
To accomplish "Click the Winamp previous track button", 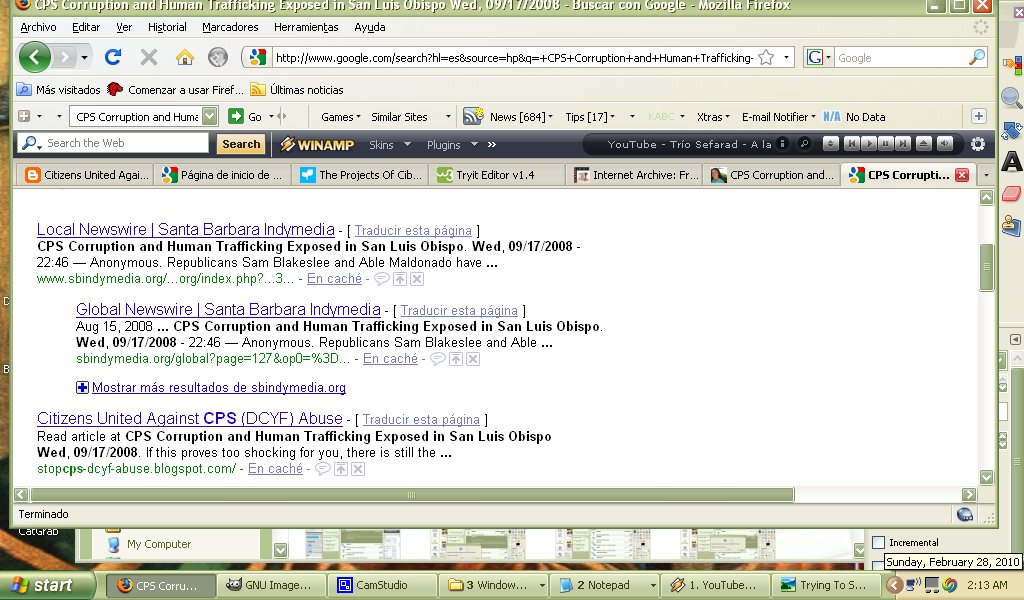I will tap(852, 144).
